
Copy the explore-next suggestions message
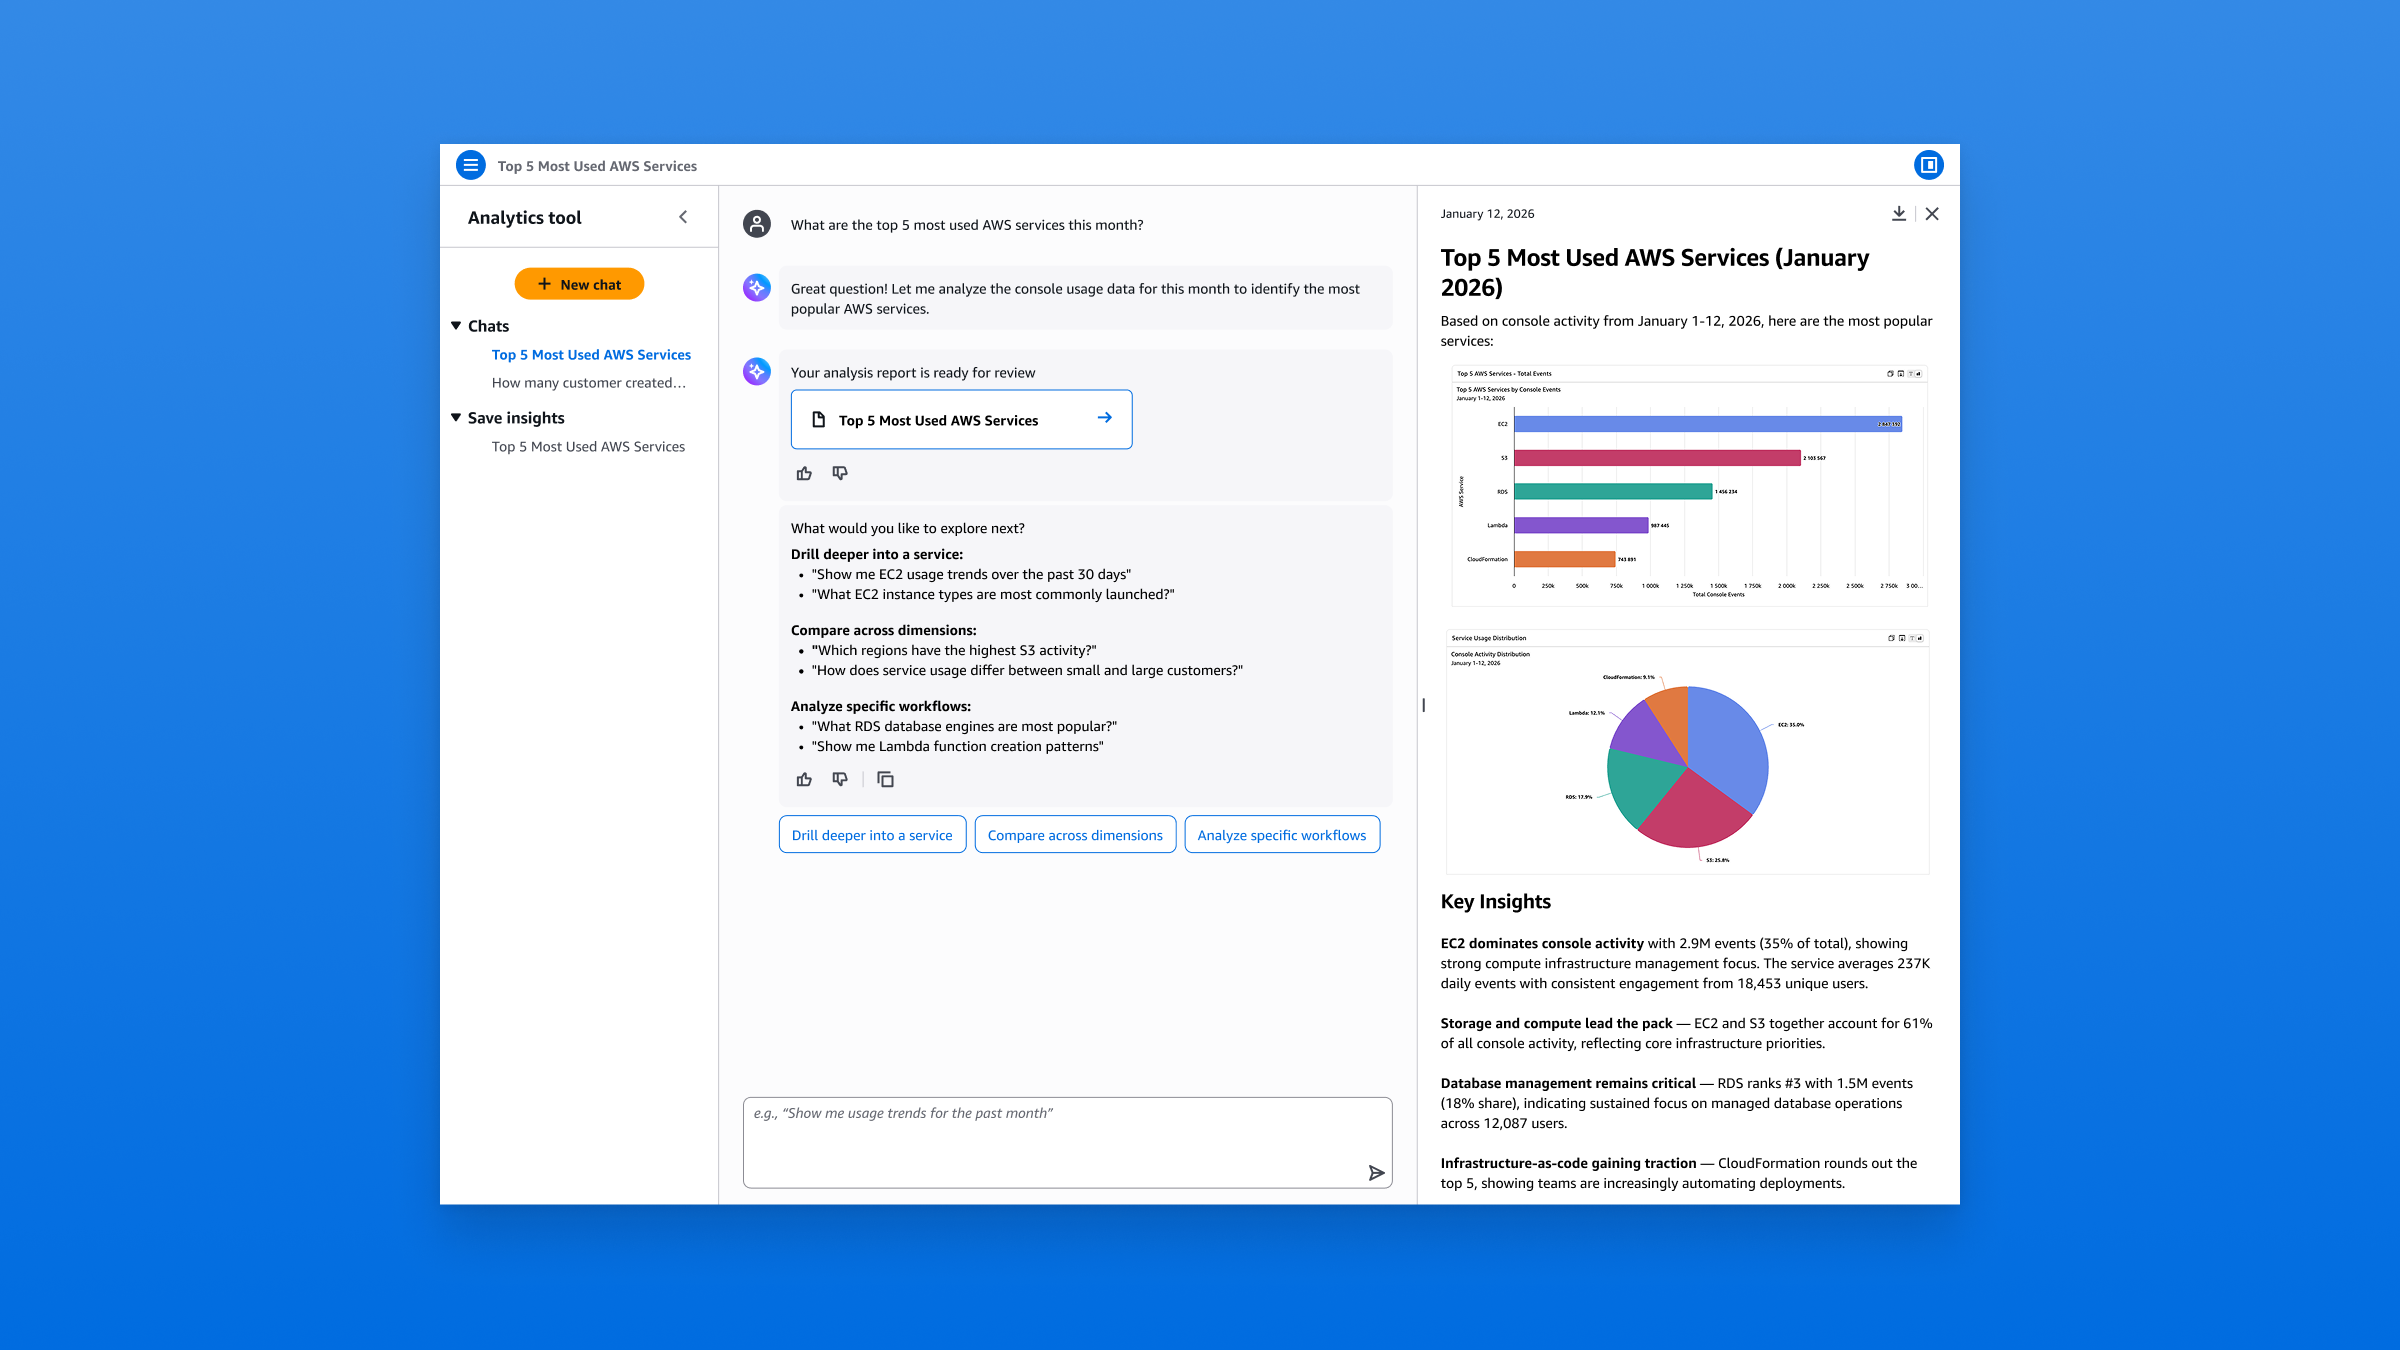click(x=885, y=779)
